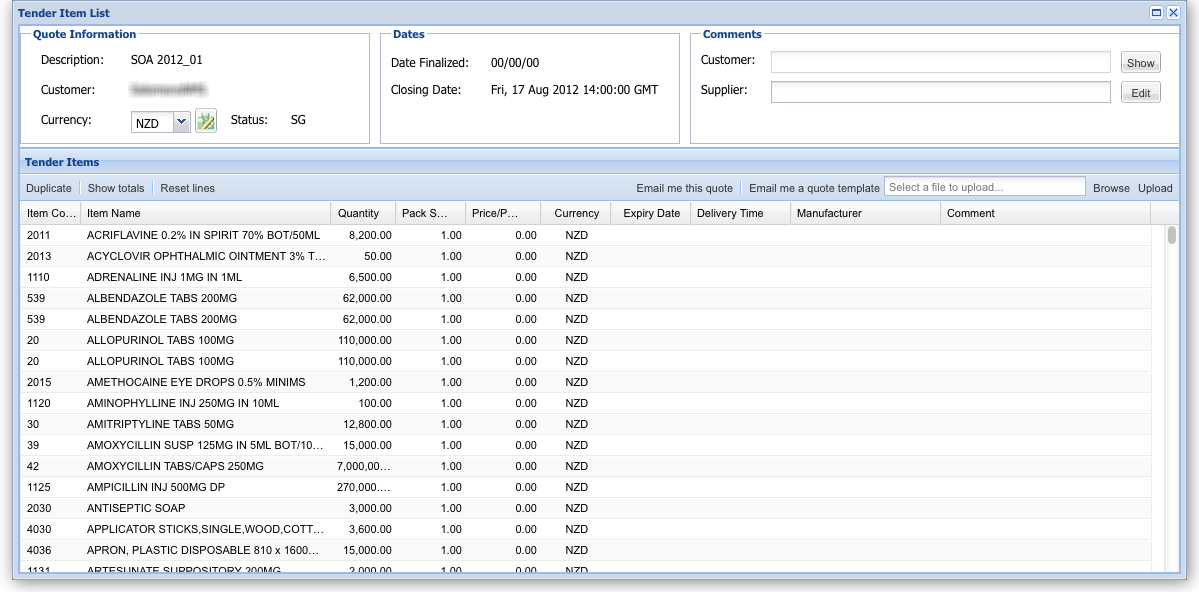
Task: Click the manufacturer cell for AMITRIPTYLINE TABS
Action: pyautogui.click(x=866, y=424)
